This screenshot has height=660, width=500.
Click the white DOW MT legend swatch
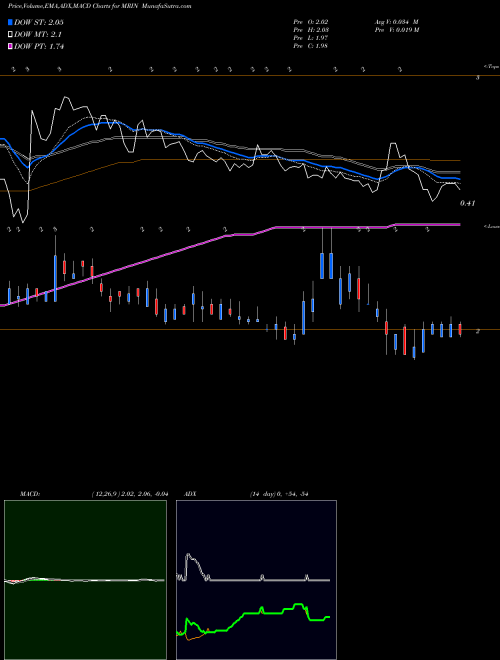[x=10, y=35]
